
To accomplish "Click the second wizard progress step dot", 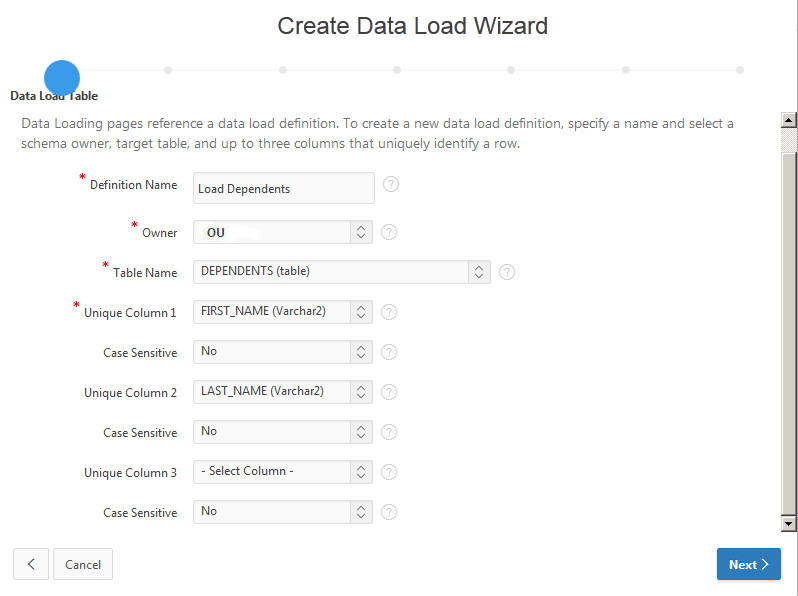I will point(168,70).
